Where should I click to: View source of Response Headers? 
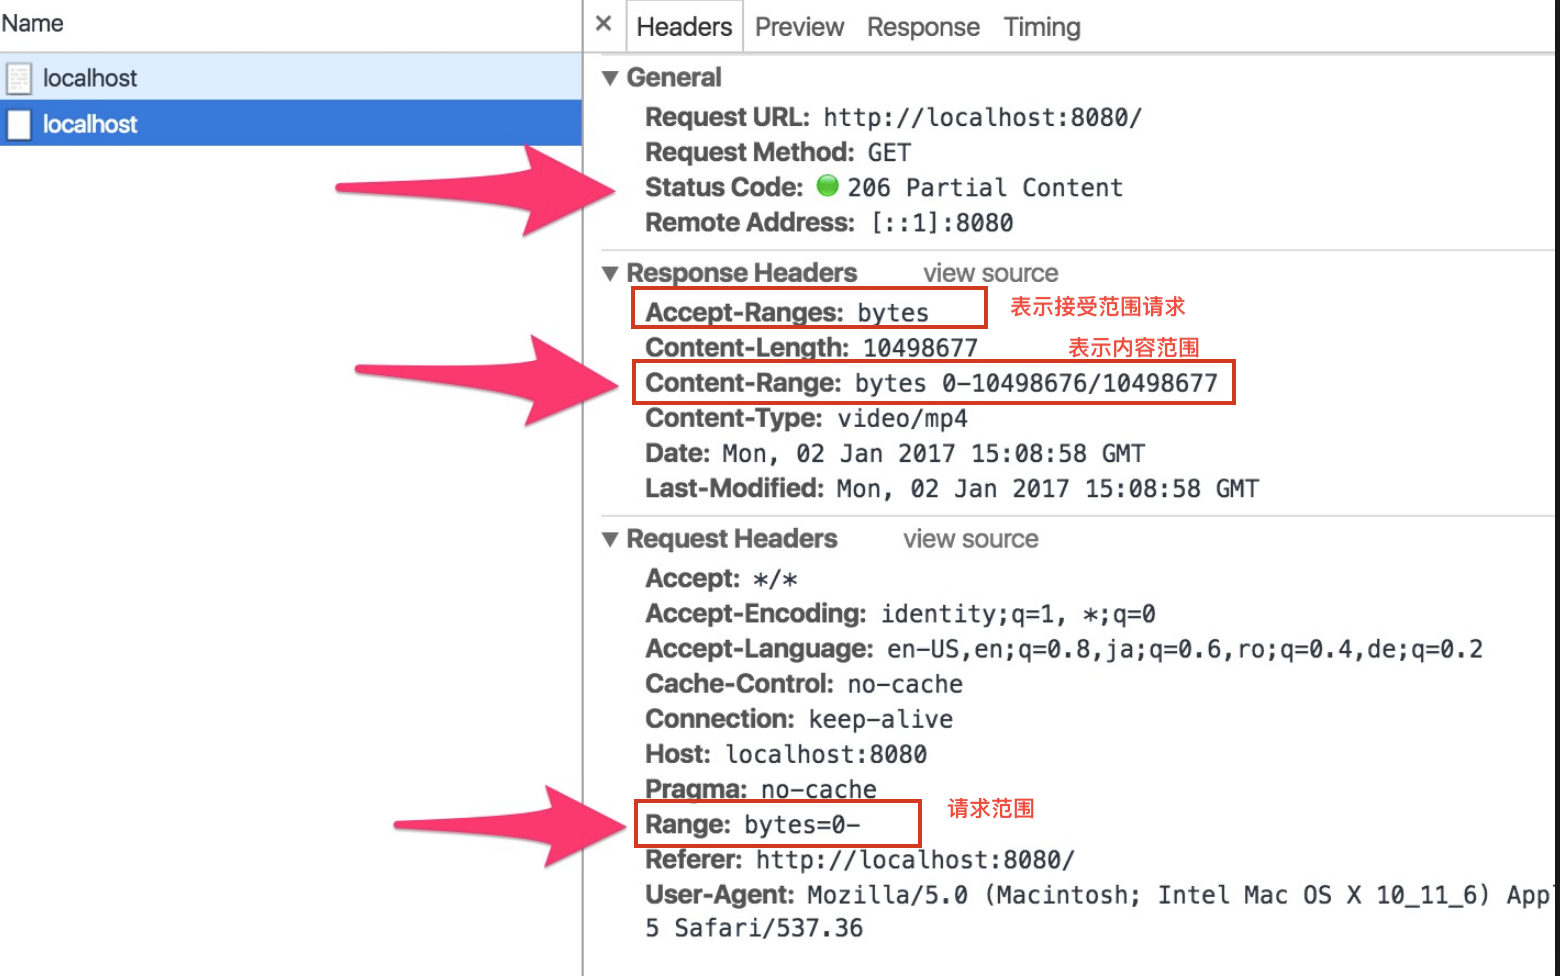(x=990, y=273)
